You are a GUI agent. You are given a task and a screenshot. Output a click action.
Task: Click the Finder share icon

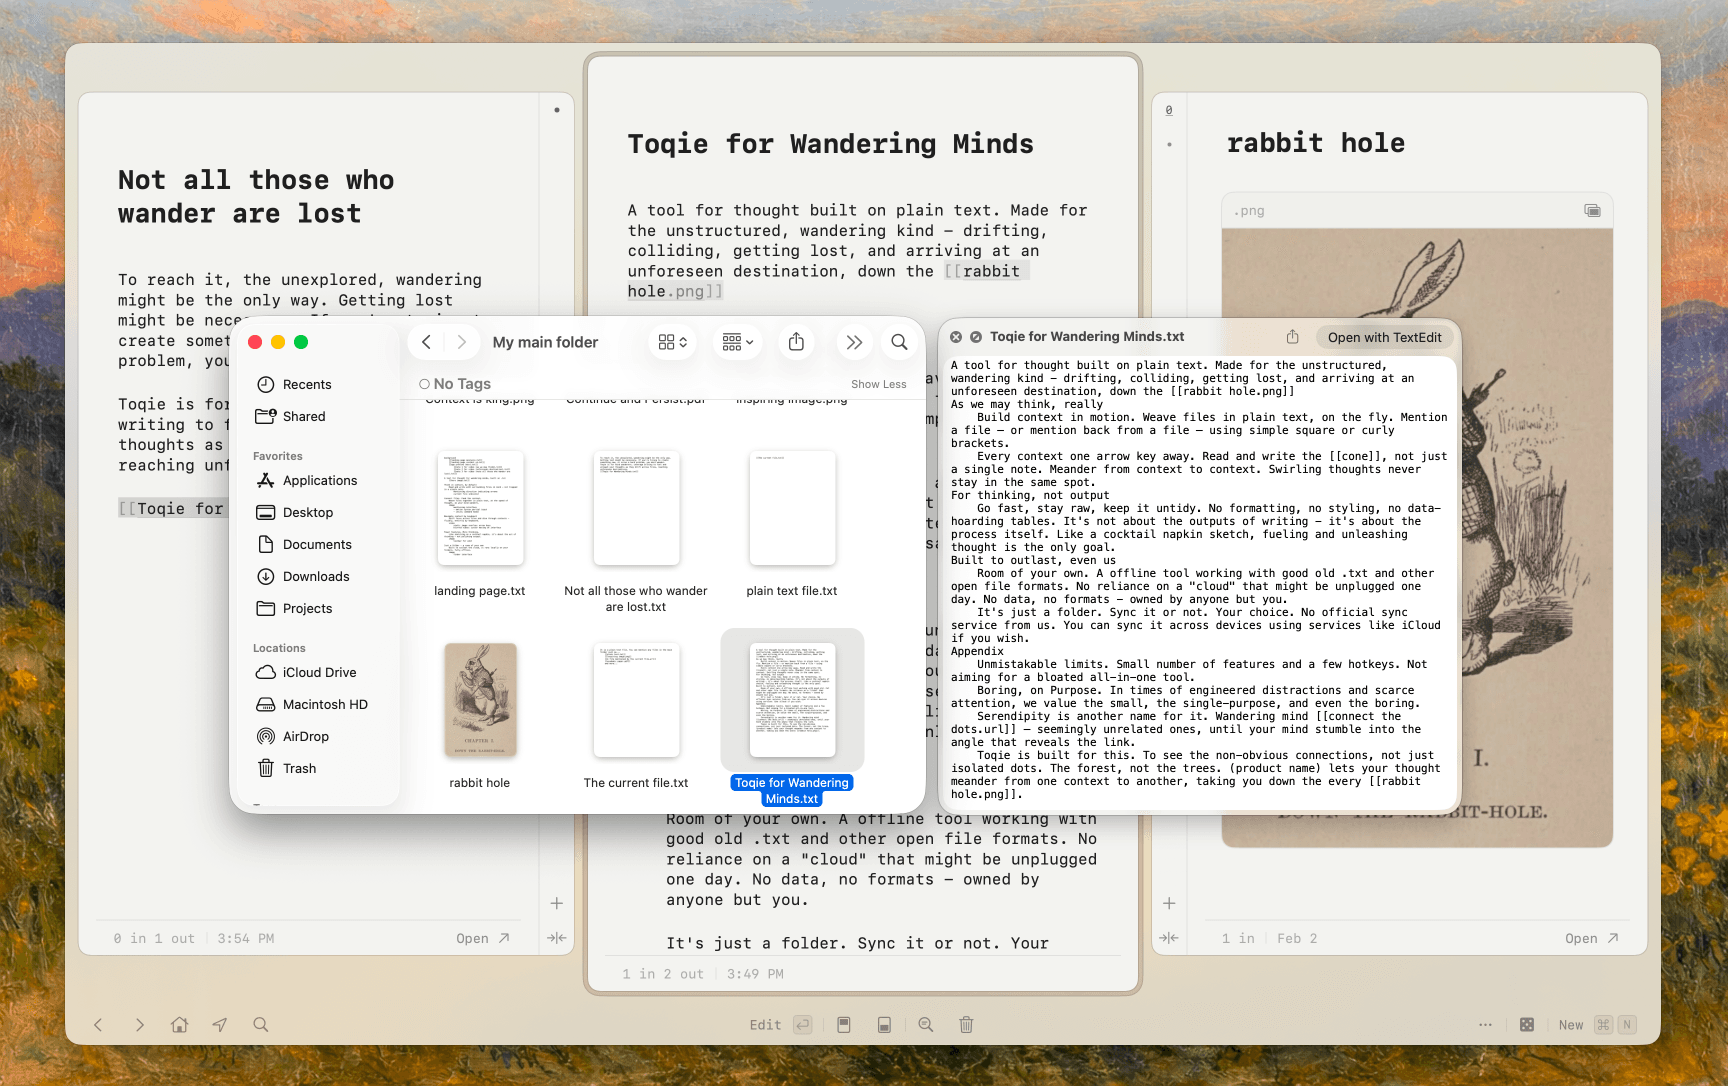[796, 342]
